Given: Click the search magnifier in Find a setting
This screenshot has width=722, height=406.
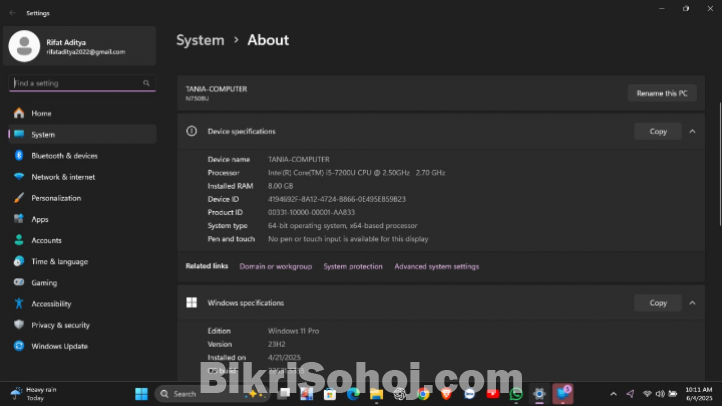Looking at the screenshot, I should [146, 83].
